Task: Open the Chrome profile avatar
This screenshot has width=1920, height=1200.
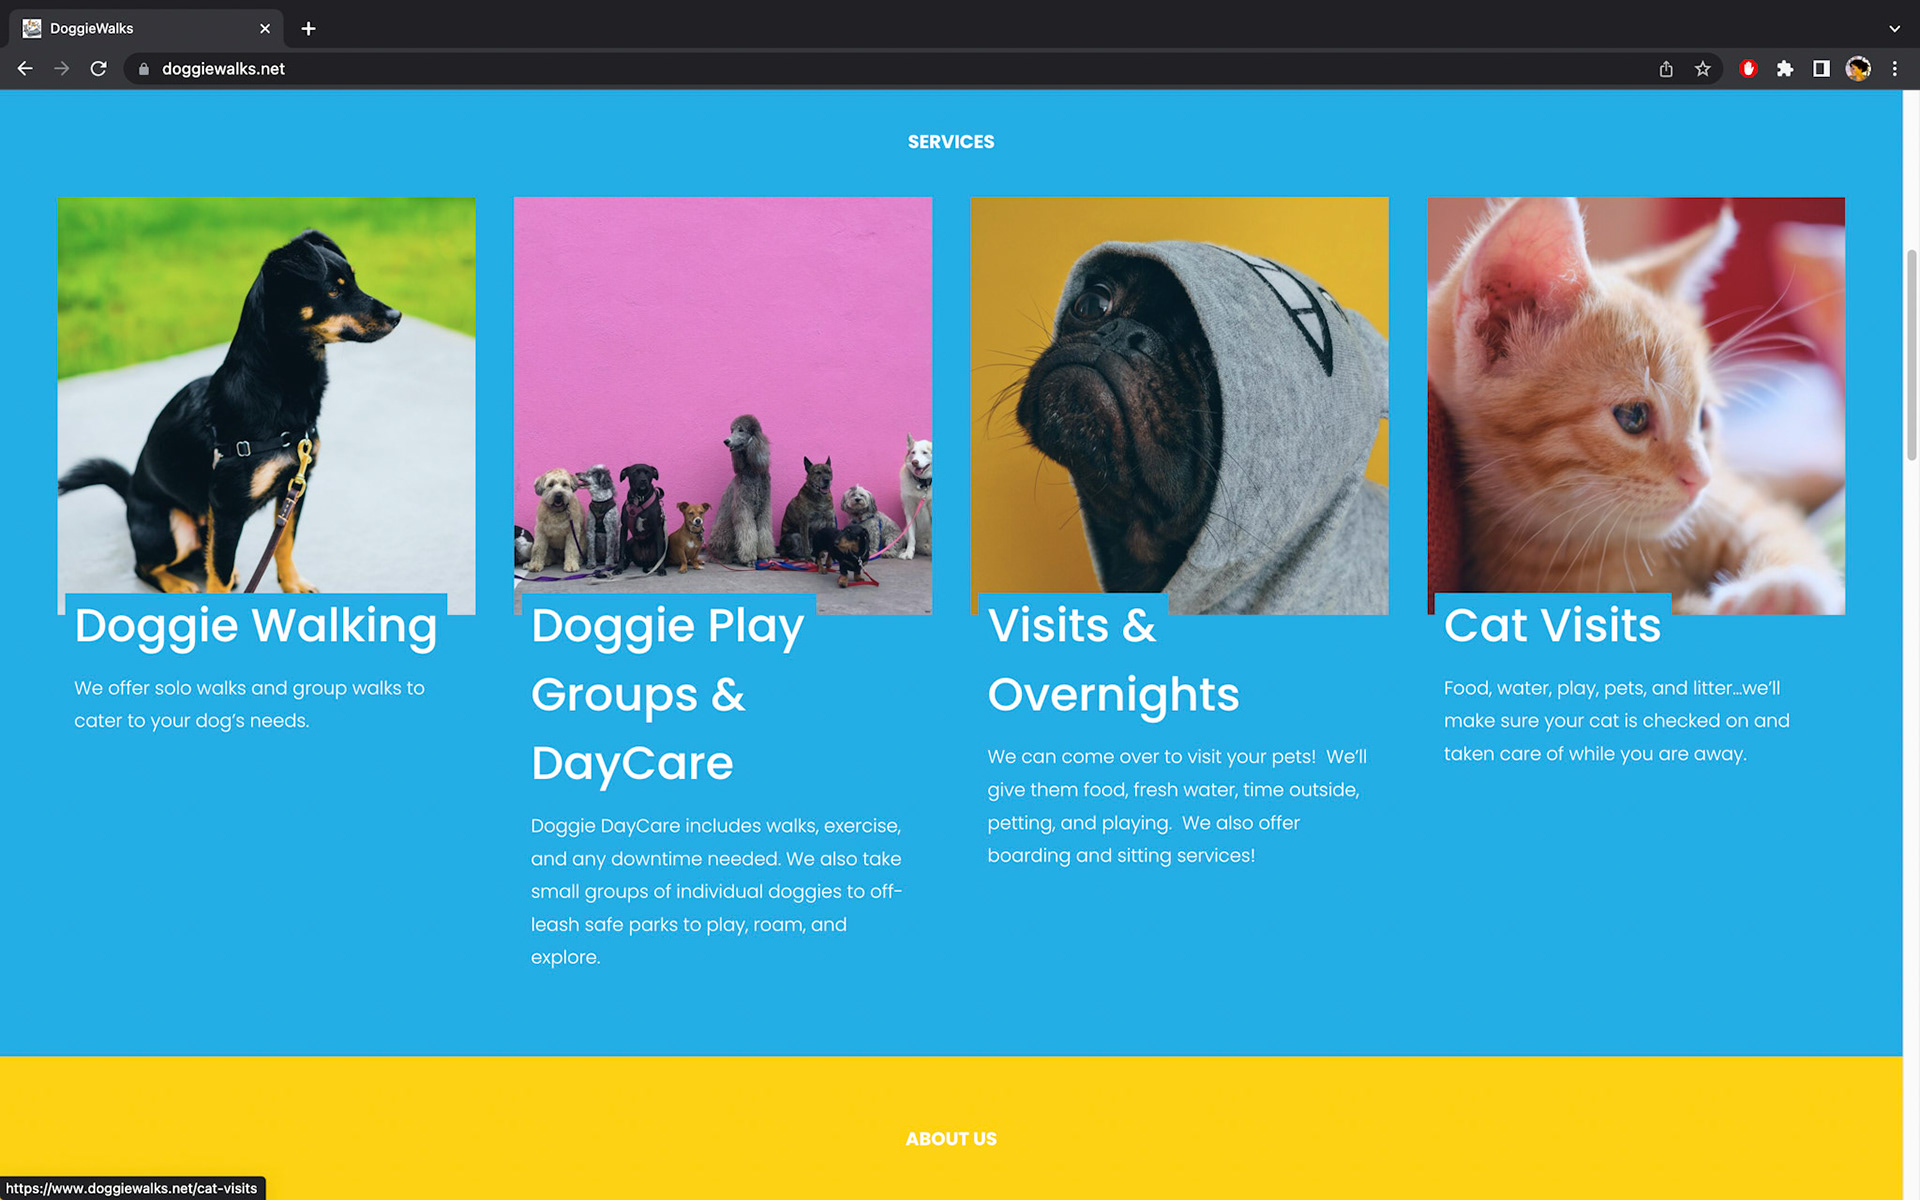Action: (1858, 69)
